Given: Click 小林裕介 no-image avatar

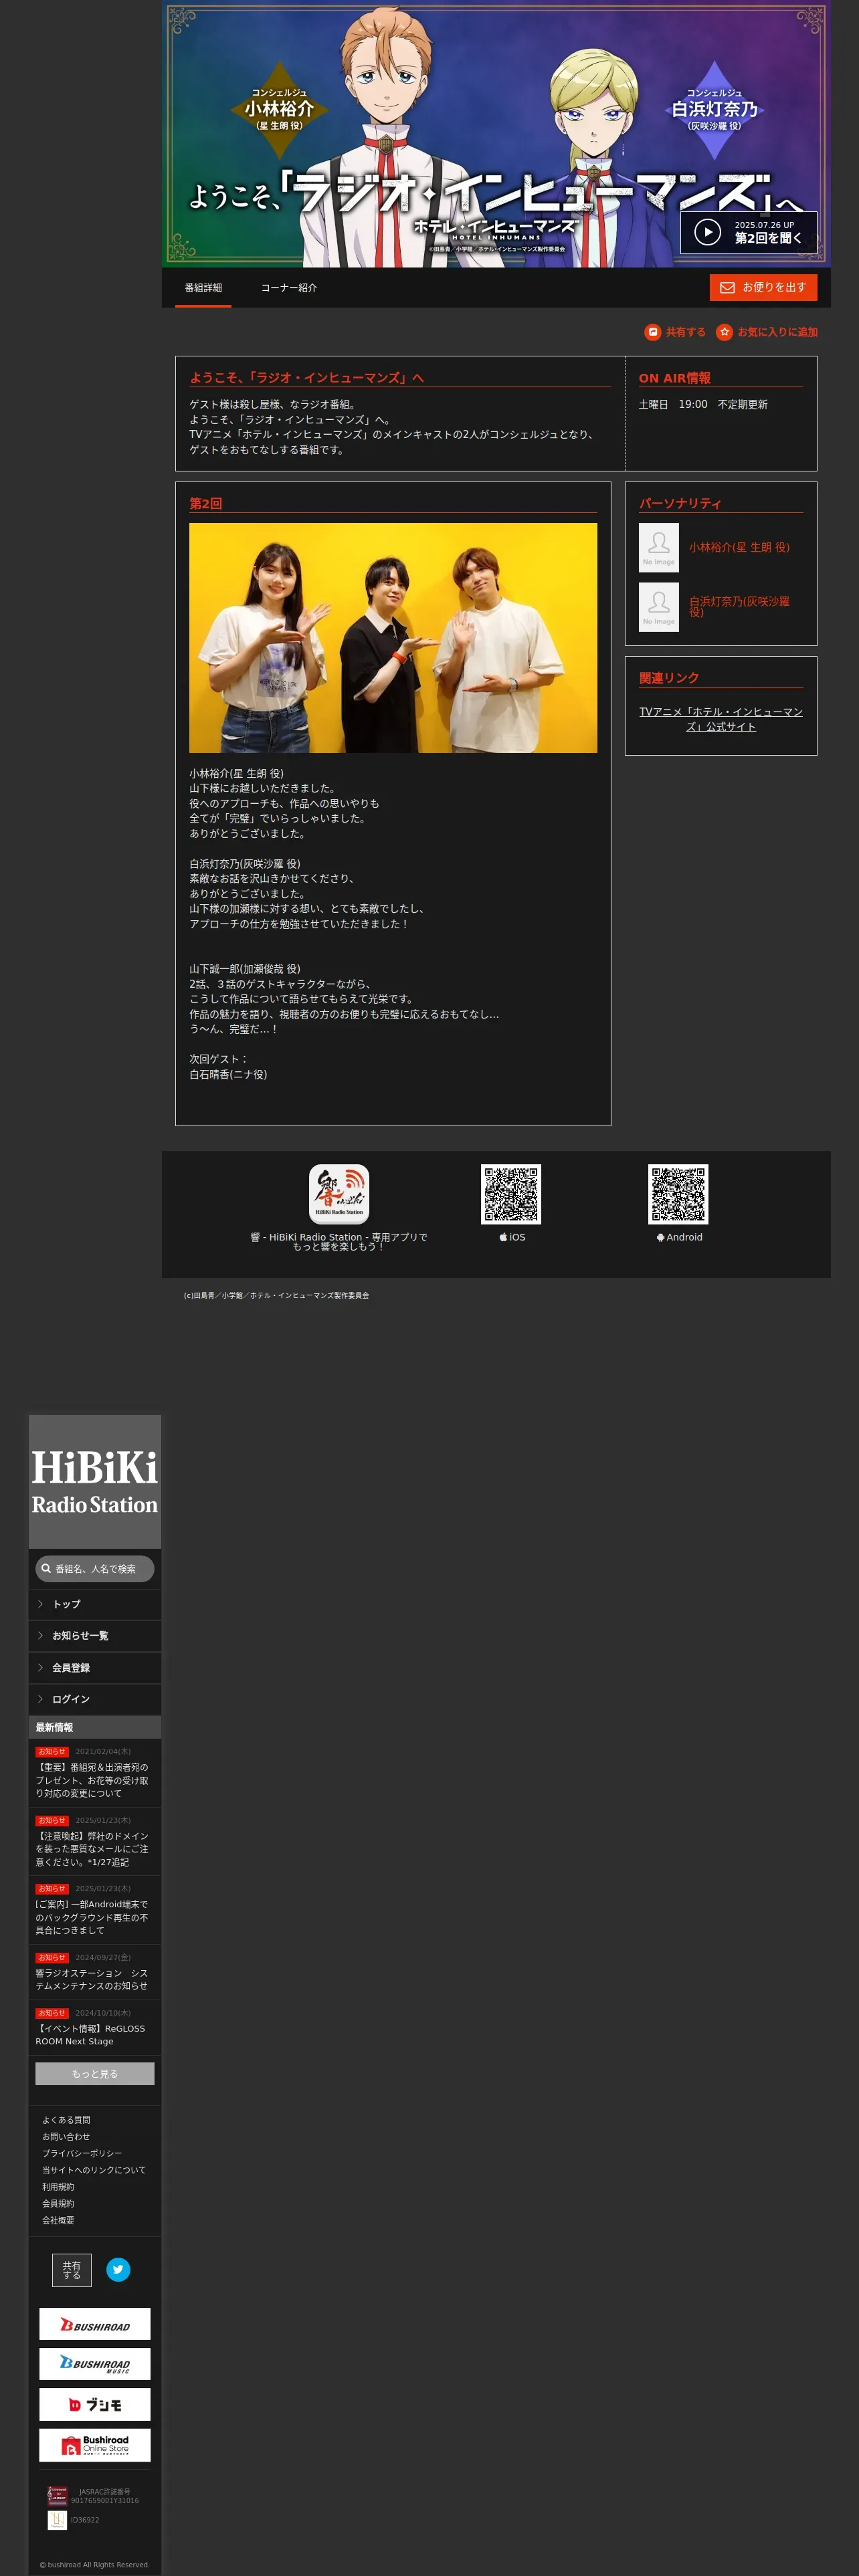Looking at the screenshot, I should [659, 547].
